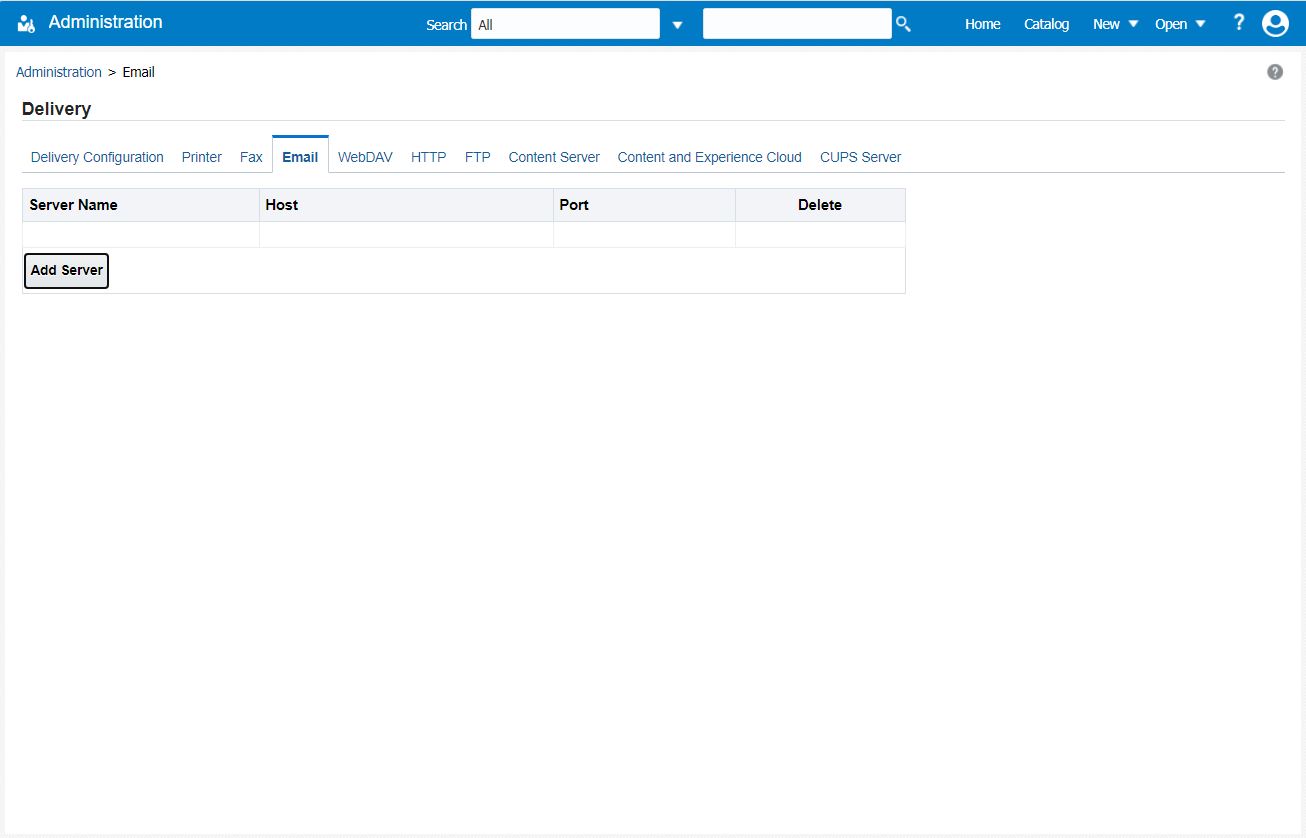This screenshot has height=838, width=1306.
Task: Click the search magnifier icon
Action: pyautogui.click(x=903, y=24)
